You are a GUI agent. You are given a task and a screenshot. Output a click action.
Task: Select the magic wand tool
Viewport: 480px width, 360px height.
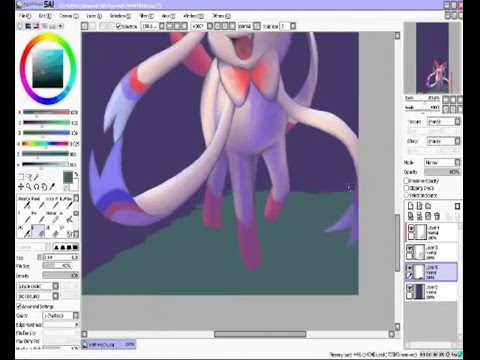36,177
